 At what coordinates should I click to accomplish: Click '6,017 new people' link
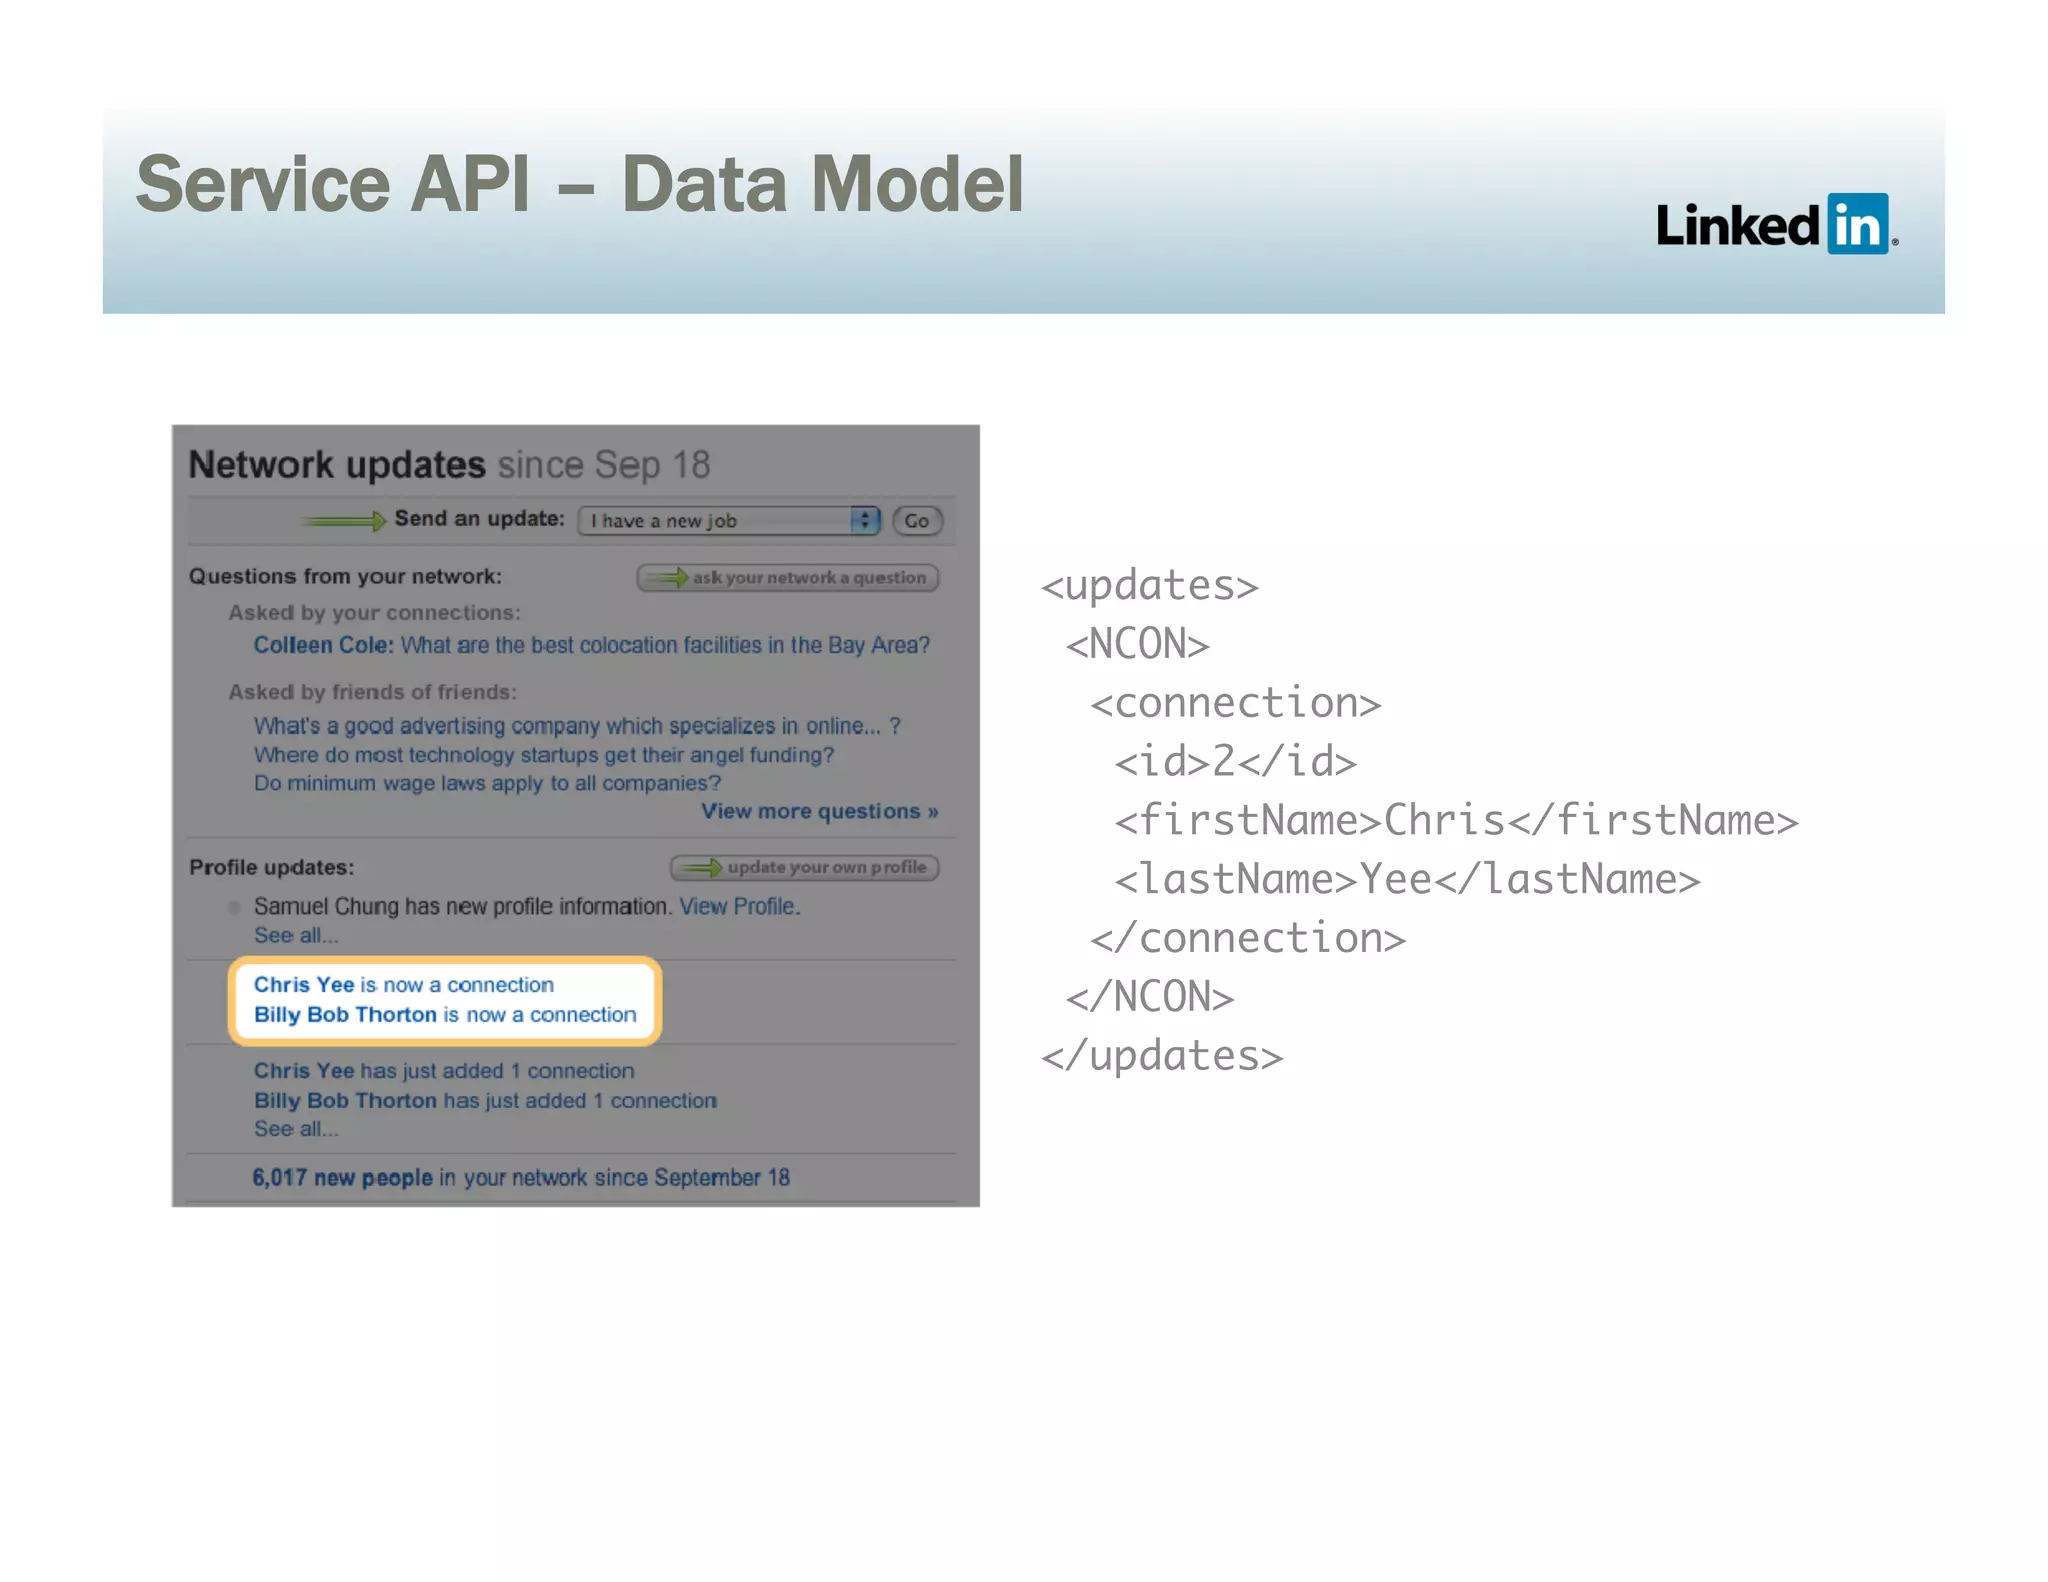click(x=342, y=1177)
